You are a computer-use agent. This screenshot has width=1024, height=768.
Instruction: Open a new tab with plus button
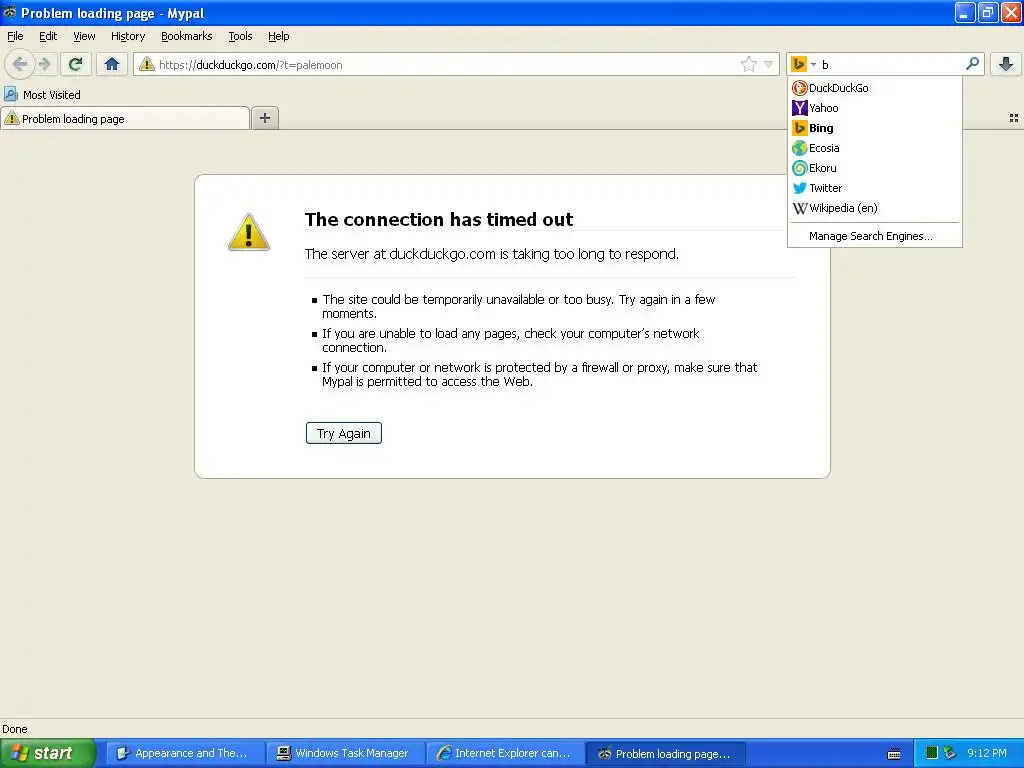pos(264,118)
